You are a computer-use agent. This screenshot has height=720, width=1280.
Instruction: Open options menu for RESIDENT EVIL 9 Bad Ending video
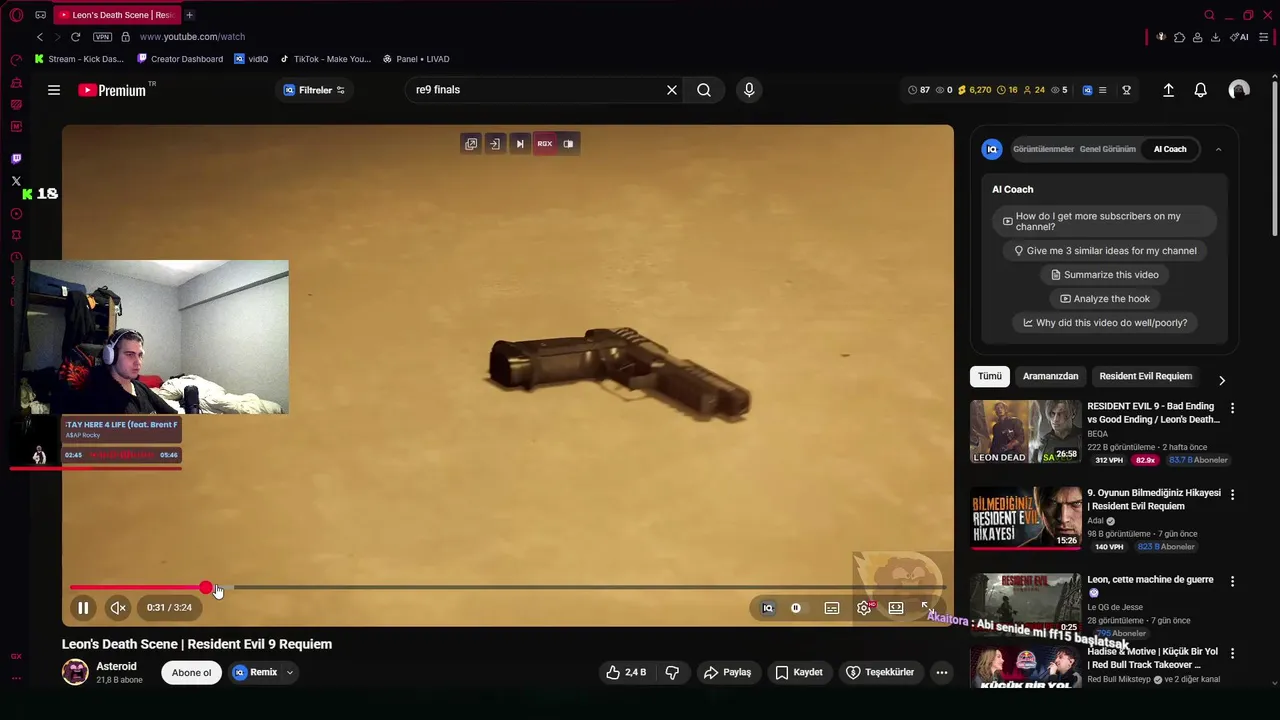pos(1232,408)
